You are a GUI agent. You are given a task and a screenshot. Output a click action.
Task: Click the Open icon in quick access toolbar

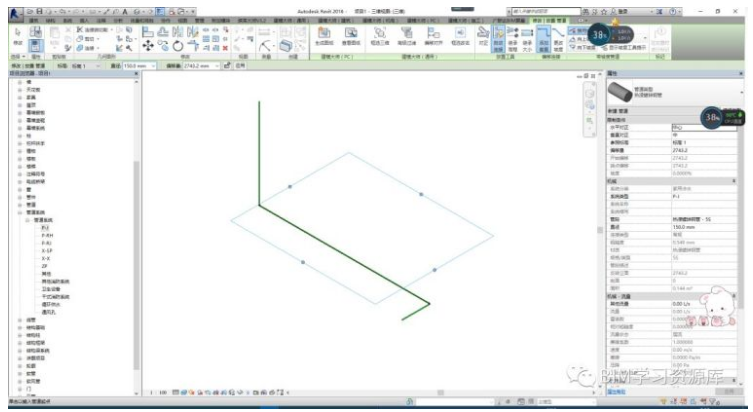[x=30, y=11]
